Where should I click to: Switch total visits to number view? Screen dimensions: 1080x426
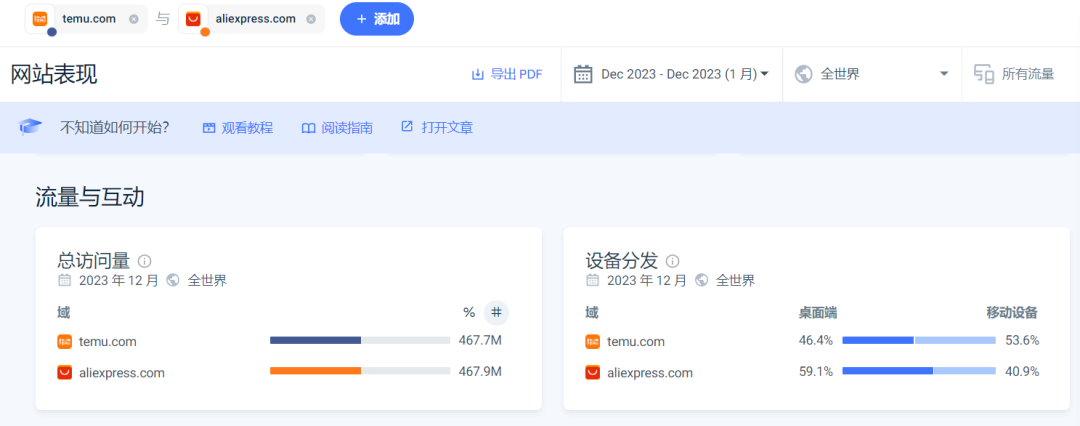click(x=497, y=313)
